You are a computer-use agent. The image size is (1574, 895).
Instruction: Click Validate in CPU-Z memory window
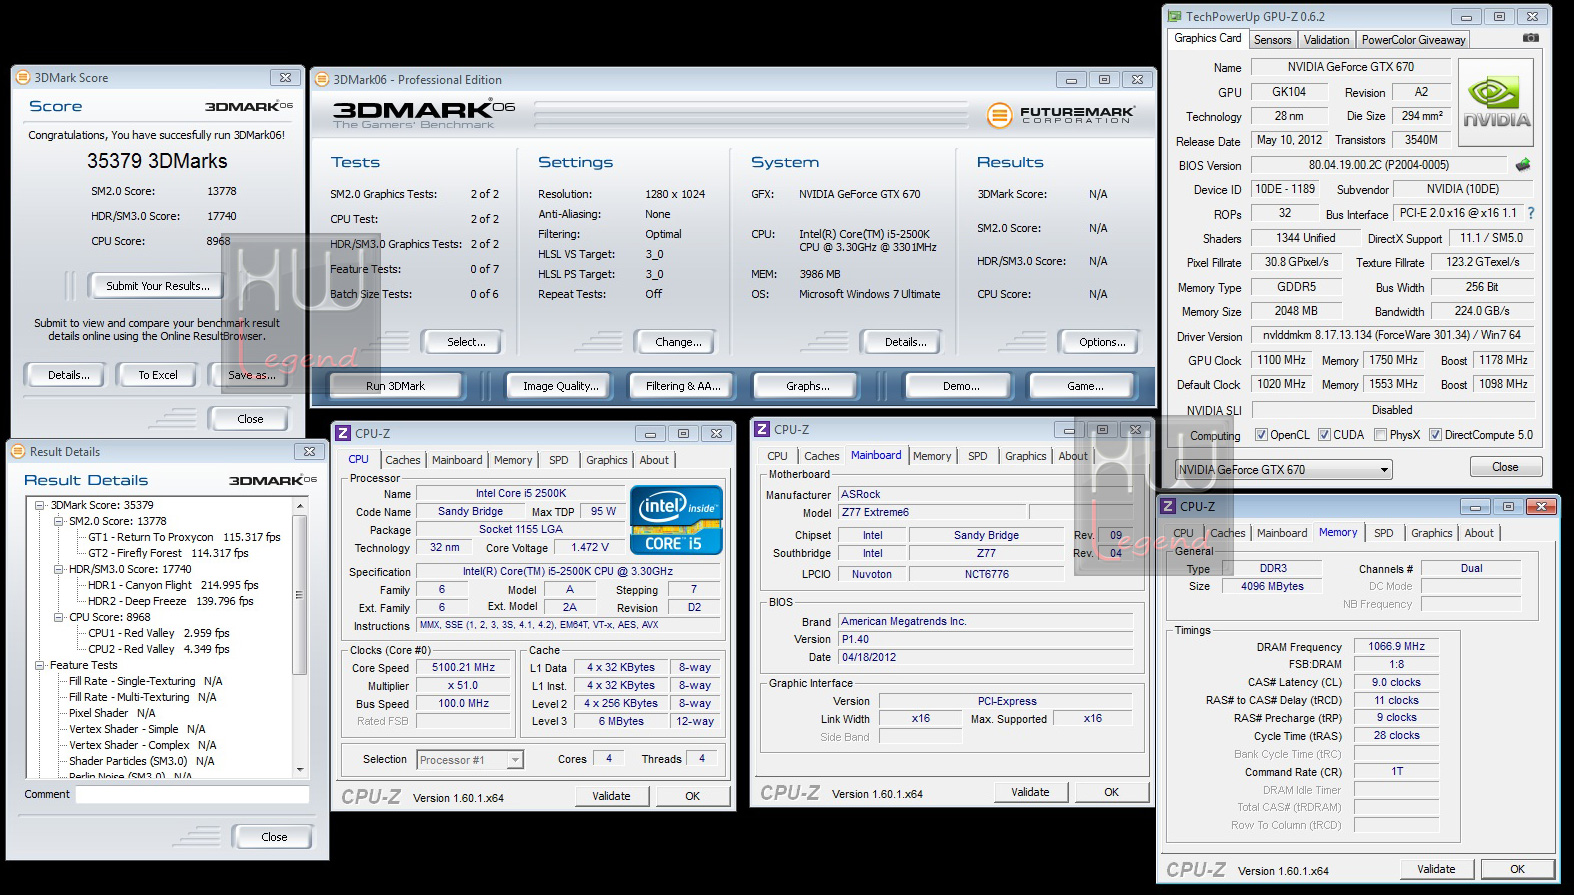tap(1436, 869)
